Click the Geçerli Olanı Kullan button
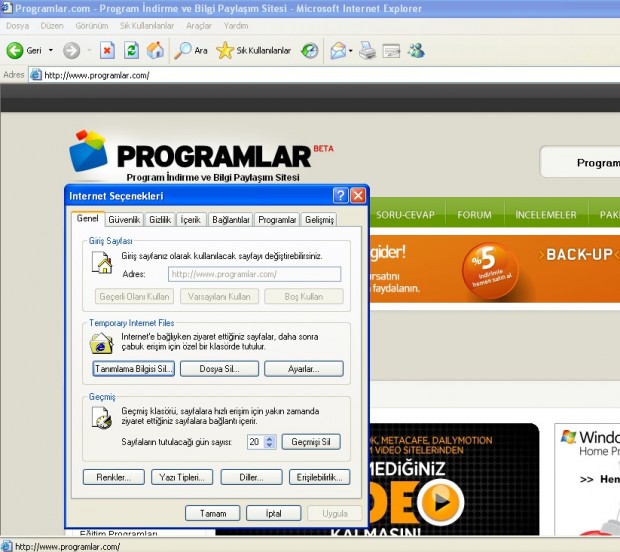This screenshot has height=552, width=620. point(134,297)
